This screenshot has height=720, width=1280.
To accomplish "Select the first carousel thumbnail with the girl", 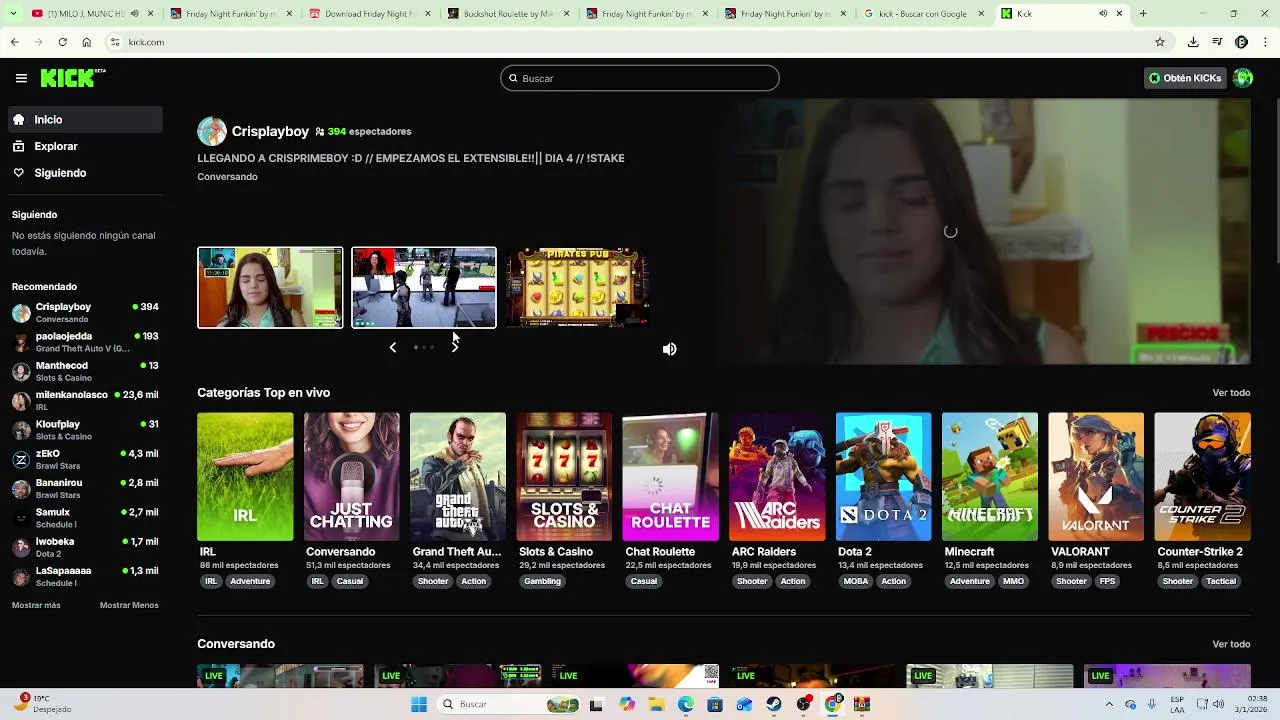I will (x=270, y=287).
